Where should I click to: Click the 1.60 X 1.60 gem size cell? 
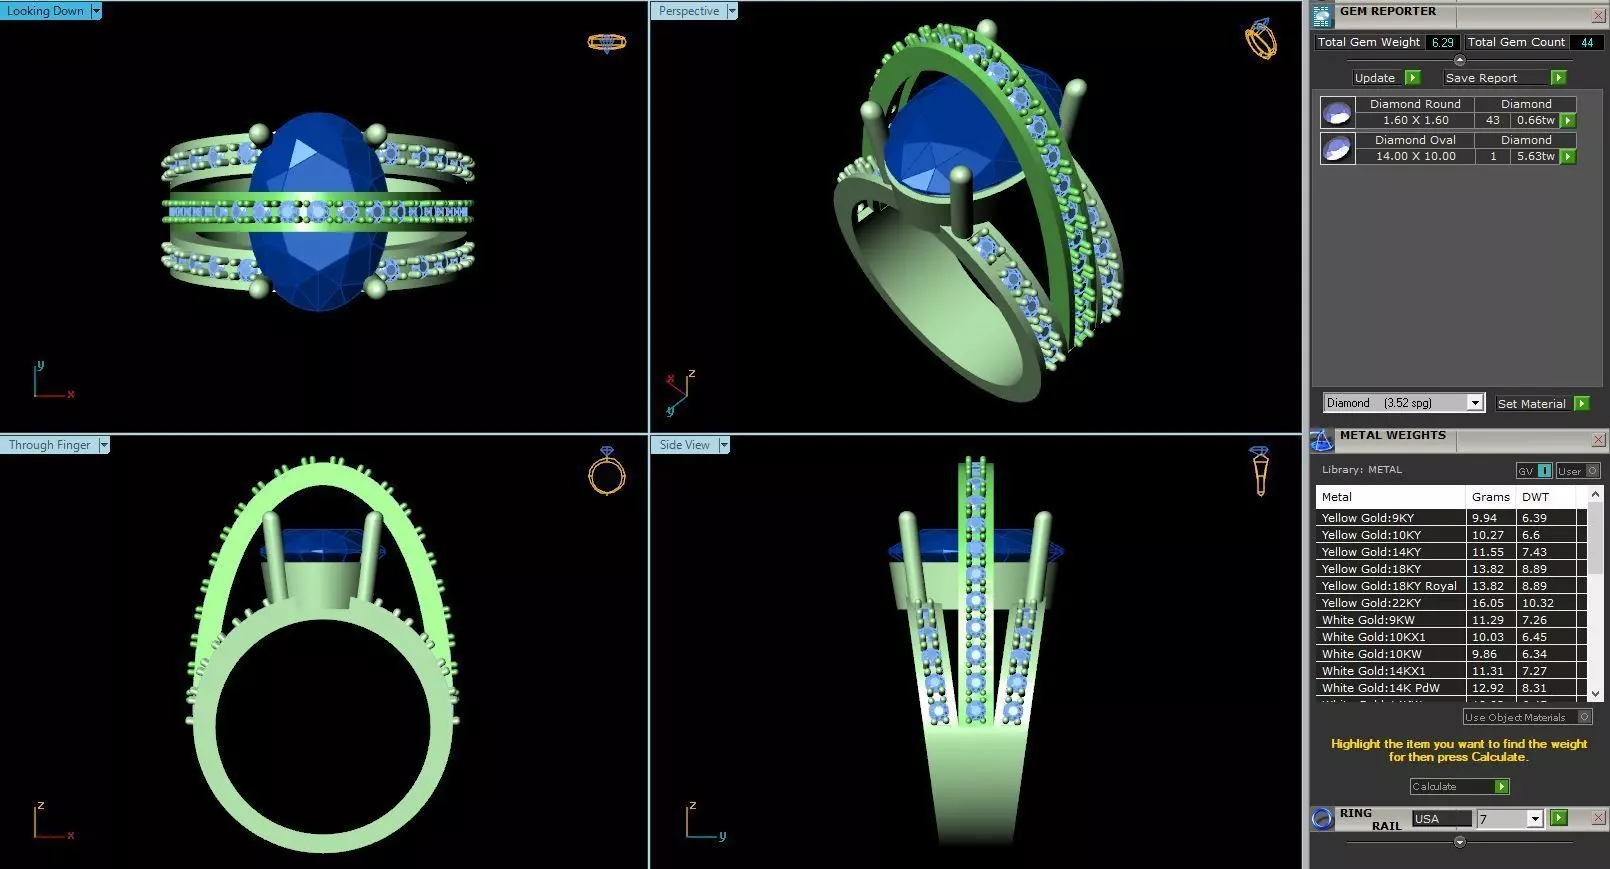click(1415, 120)
